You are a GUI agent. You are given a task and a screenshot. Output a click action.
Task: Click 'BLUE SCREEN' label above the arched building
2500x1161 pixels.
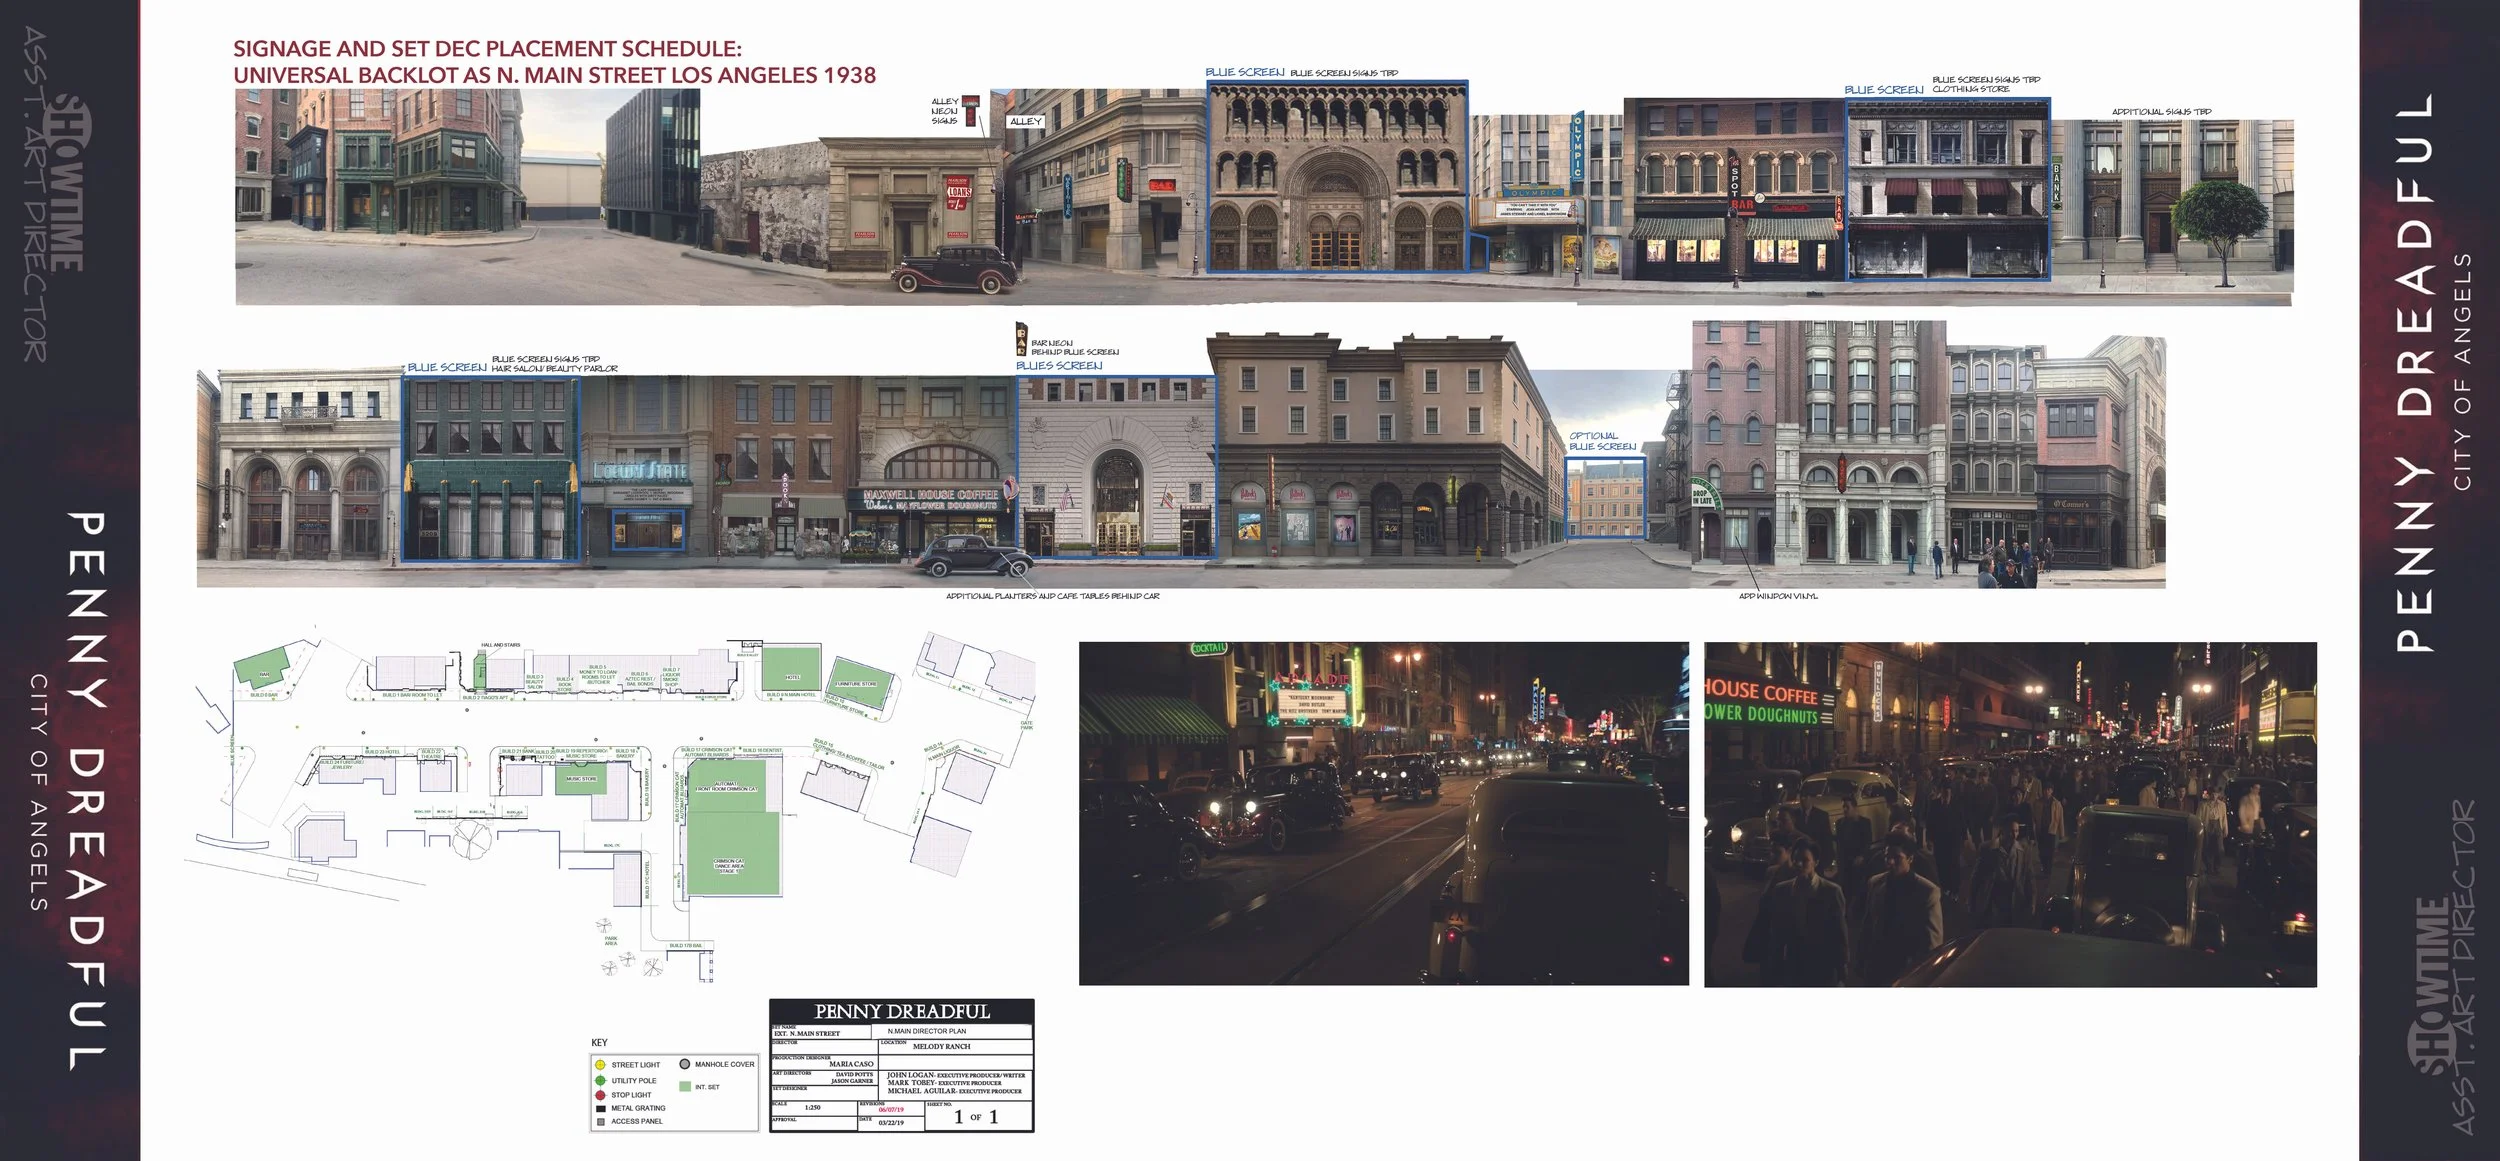point(1244,73)
